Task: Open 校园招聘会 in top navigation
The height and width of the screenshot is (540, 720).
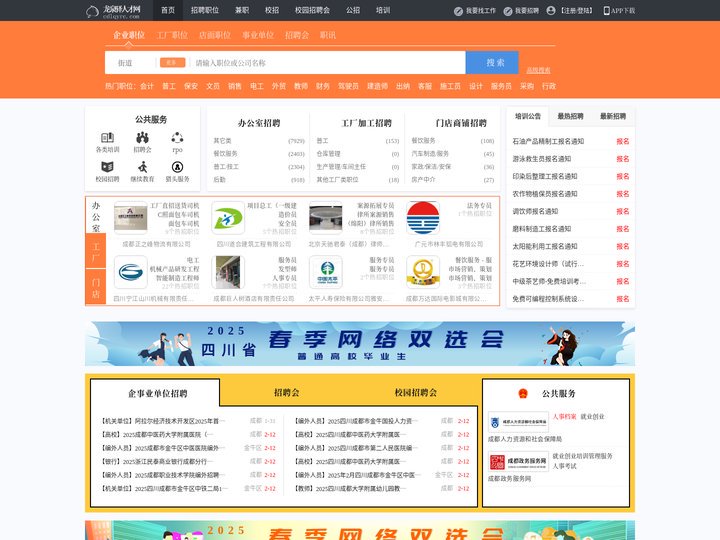Action: pyautogui.click(x=312, y=10)
